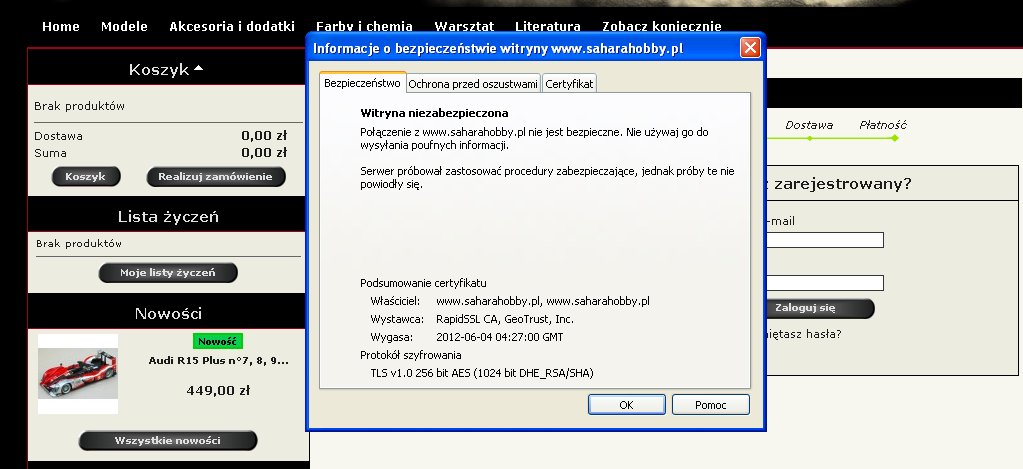Screen dimensions: 1023x469
Task: Click the 449,00 zł price
Action: point(218,391)
